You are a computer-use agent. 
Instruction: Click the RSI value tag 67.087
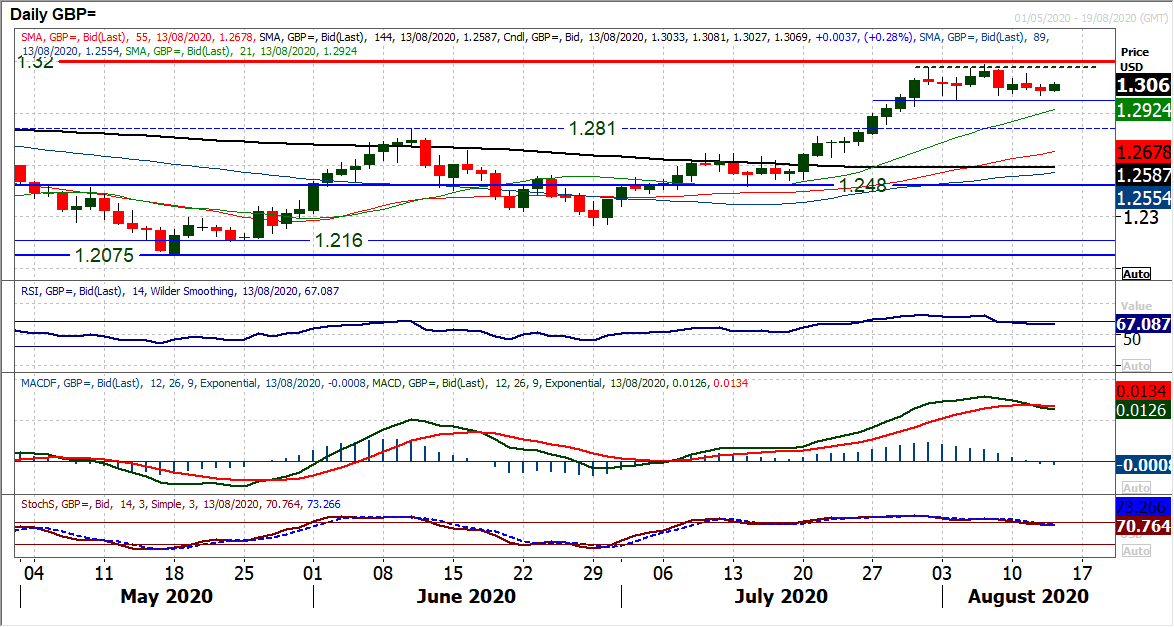[x=1144, y=324]
